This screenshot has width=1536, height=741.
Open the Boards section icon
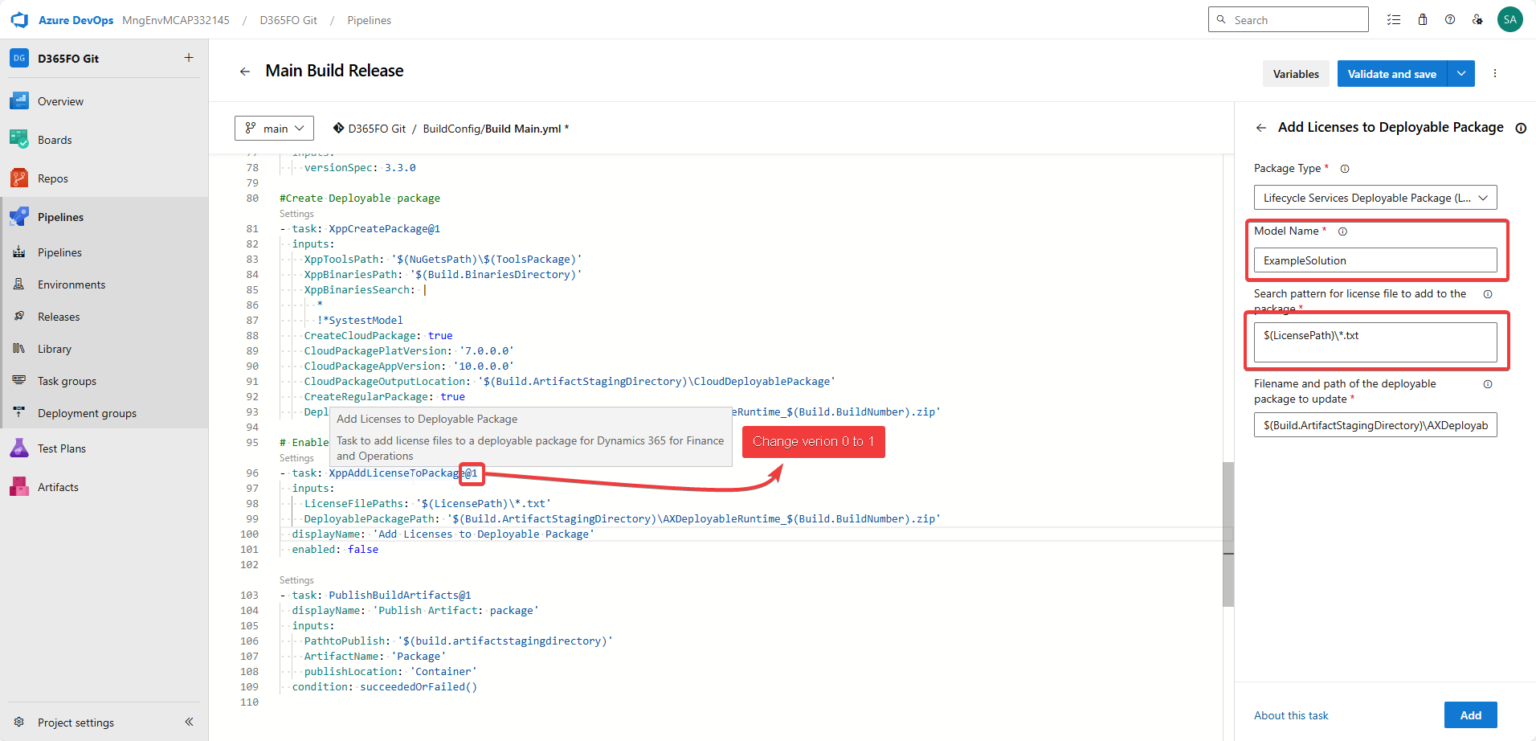coord(19,140)
